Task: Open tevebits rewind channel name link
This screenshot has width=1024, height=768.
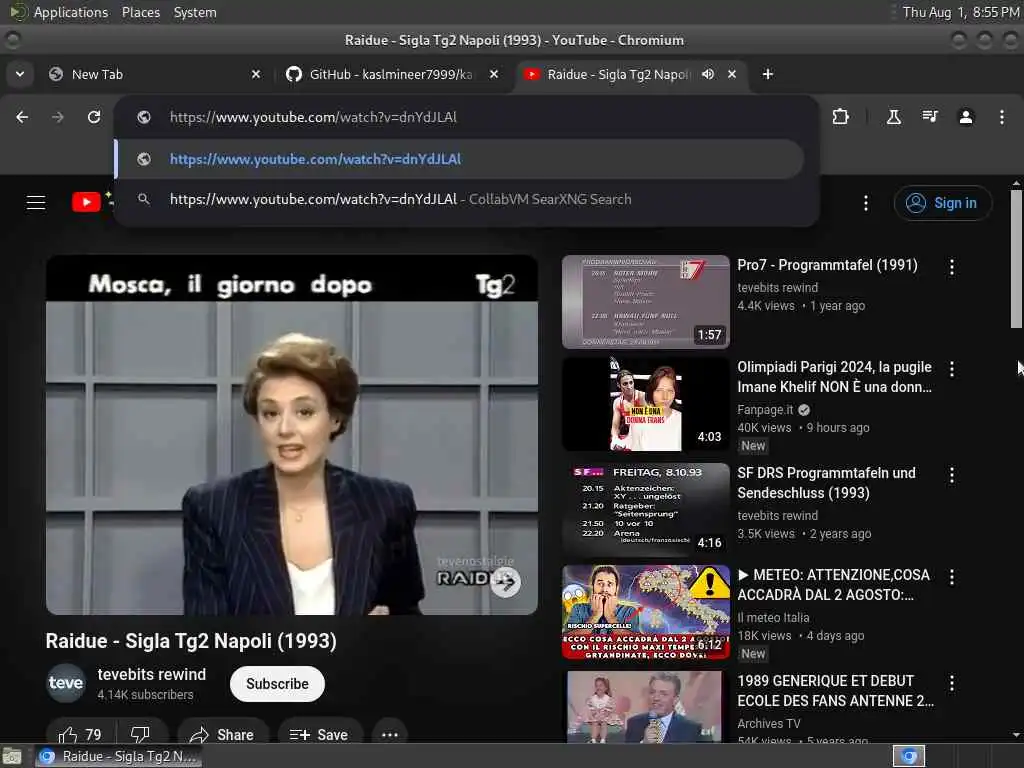Action: click(x=152, y=675)
